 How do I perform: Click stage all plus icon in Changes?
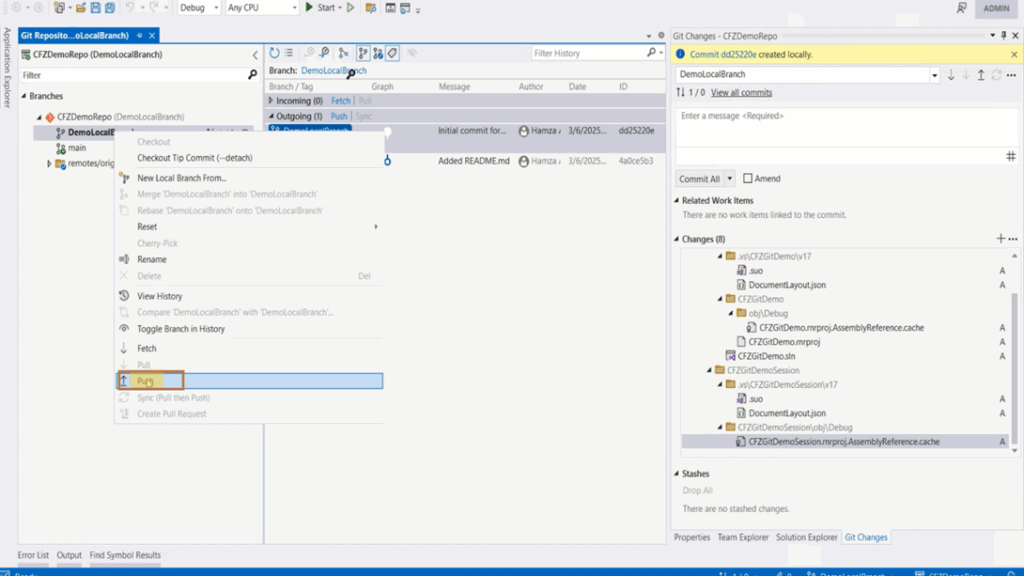tap(1000, 239)
